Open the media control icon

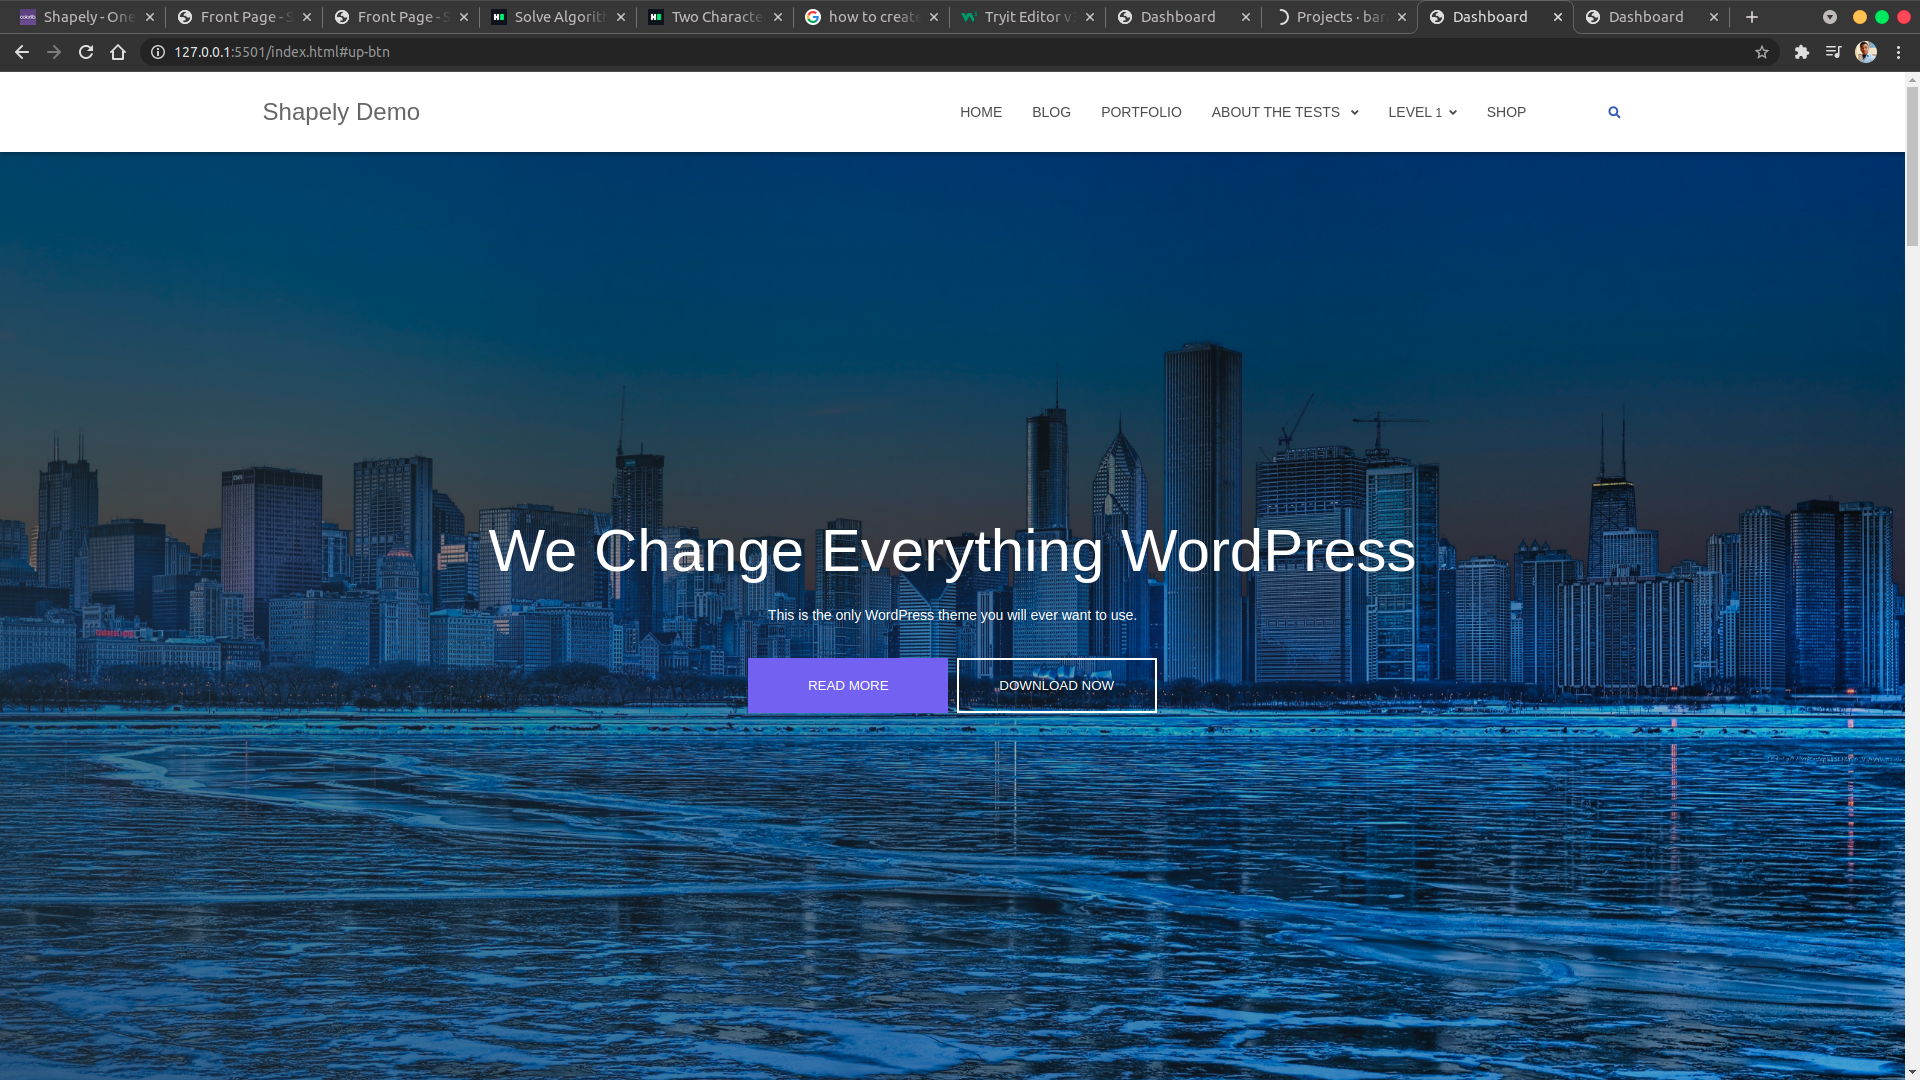click(x=1833, y=52)
